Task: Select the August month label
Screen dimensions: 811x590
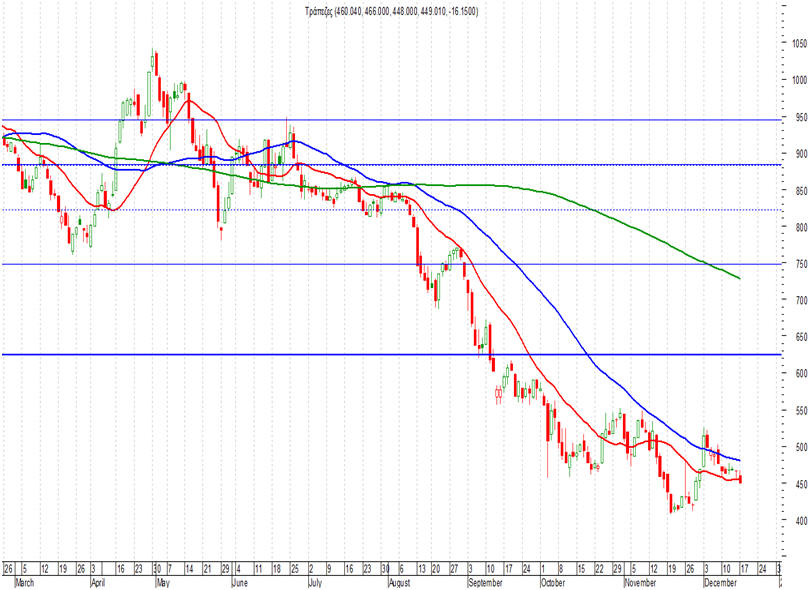Action: 399,583
